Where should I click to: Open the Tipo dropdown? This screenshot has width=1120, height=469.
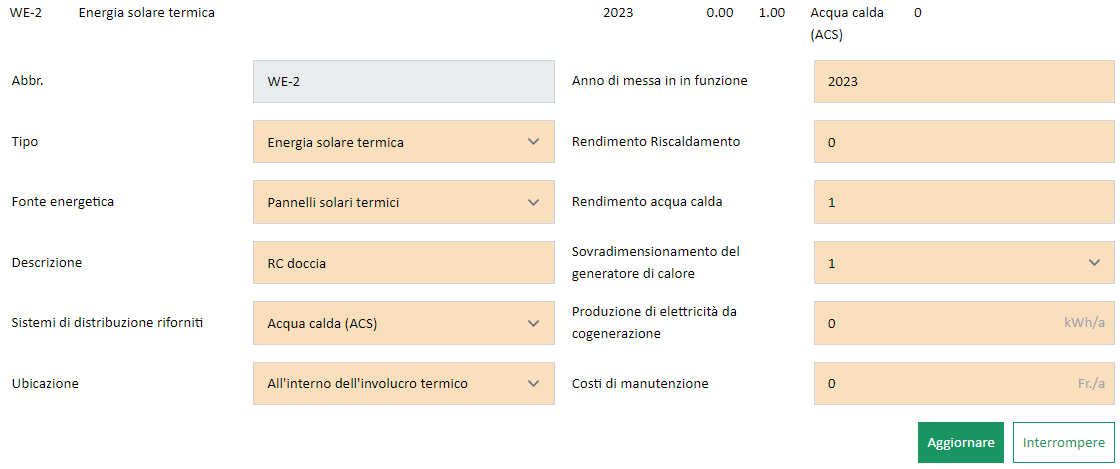[403, 142]
